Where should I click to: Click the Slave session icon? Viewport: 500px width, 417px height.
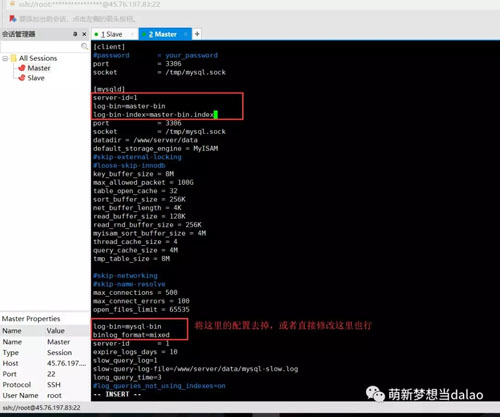tap(22, 78)
